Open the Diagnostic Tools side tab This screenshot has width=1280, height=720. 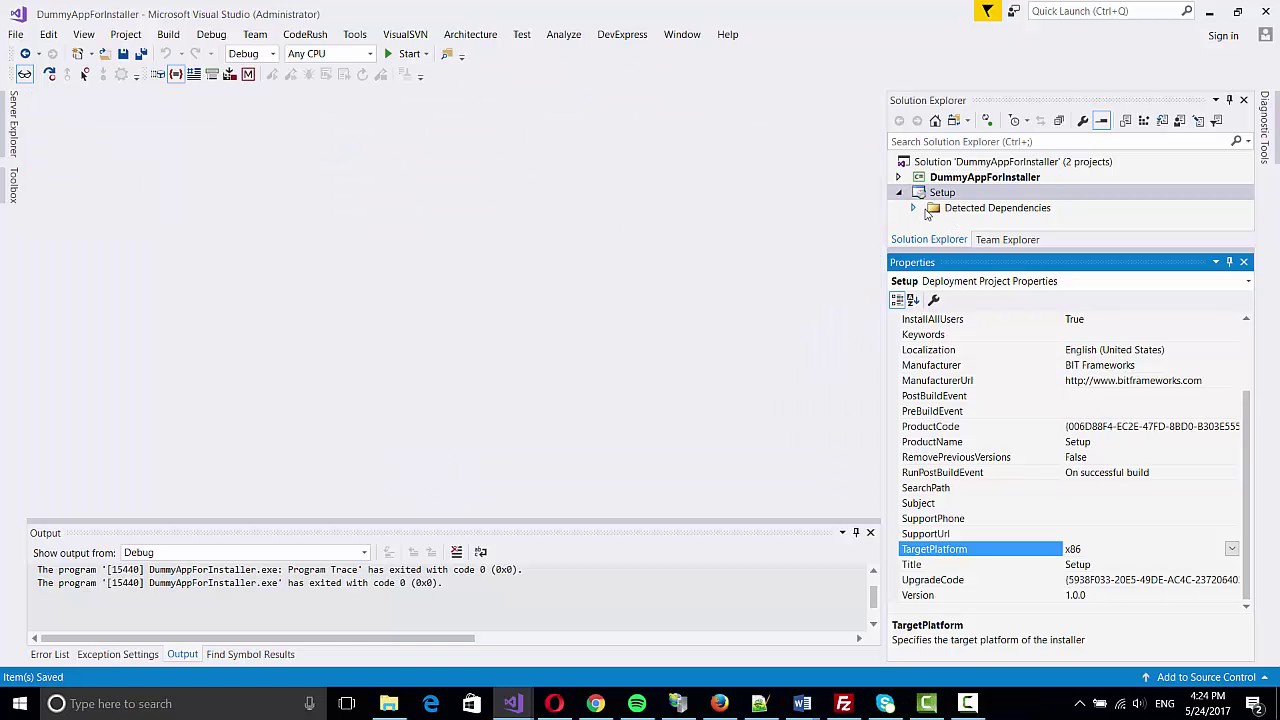coord(1265,127)
